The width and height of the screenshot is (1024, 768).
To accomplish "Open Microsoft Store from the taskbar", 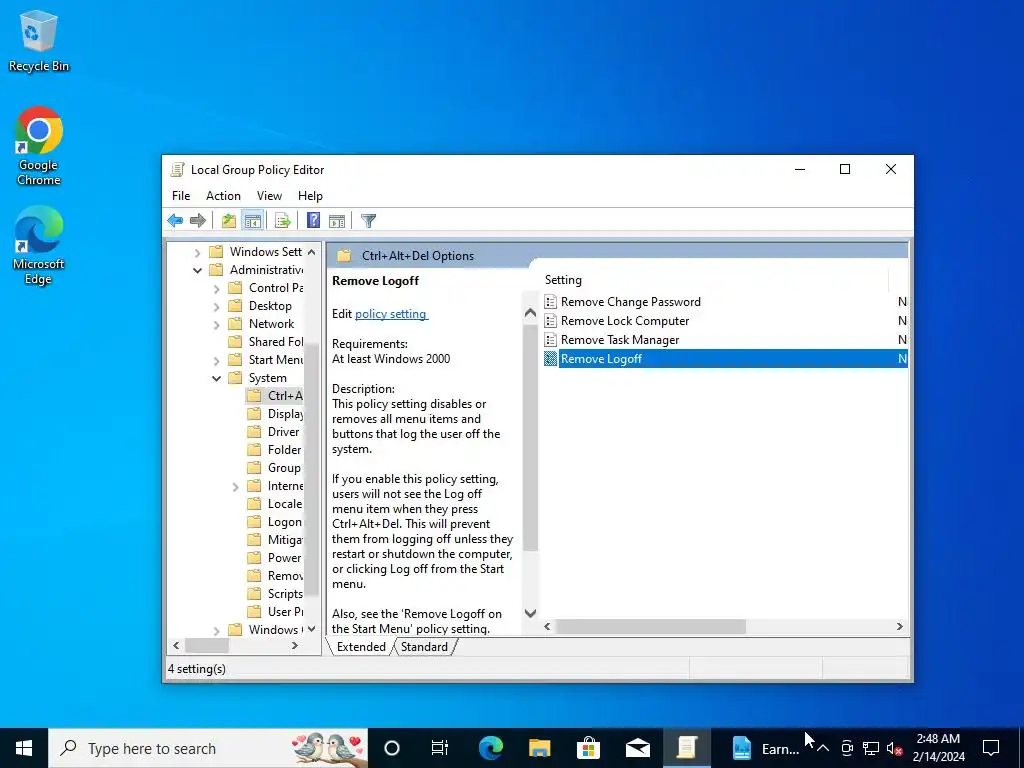I will (588, 748).
